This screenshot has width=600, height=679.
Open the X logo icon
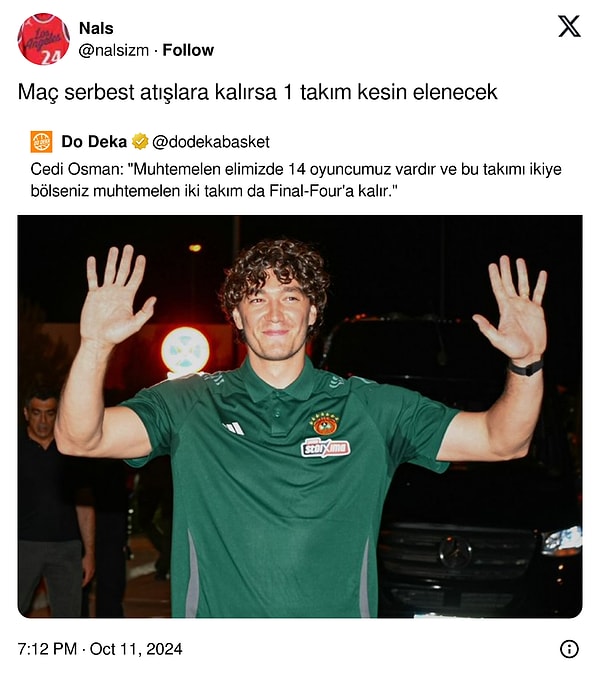point(569,27)
